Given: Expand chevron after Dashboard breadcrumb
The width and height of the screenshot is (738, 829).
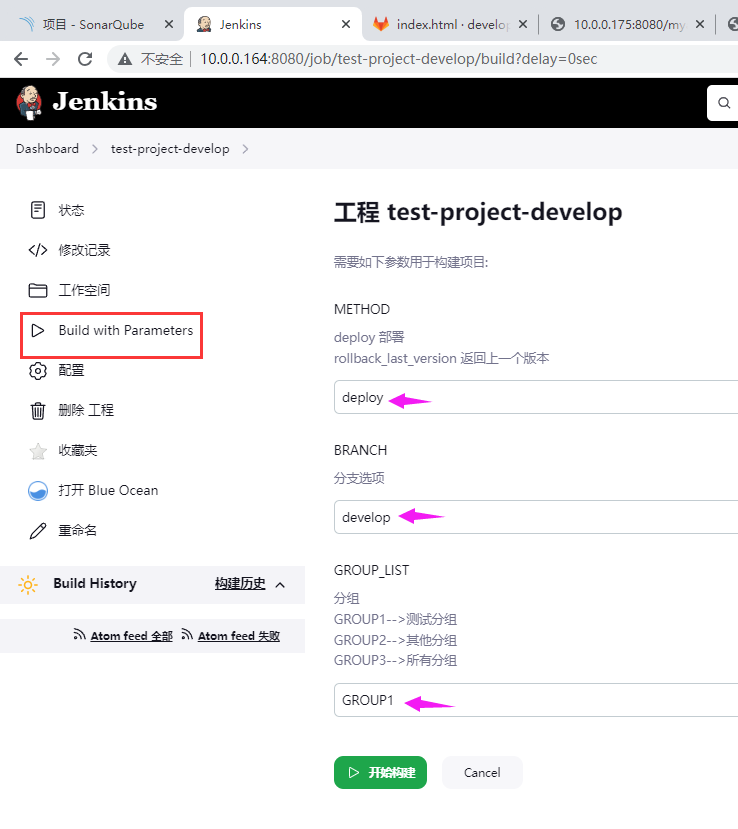Looking at the screenshot, I should tap(95, 149).
